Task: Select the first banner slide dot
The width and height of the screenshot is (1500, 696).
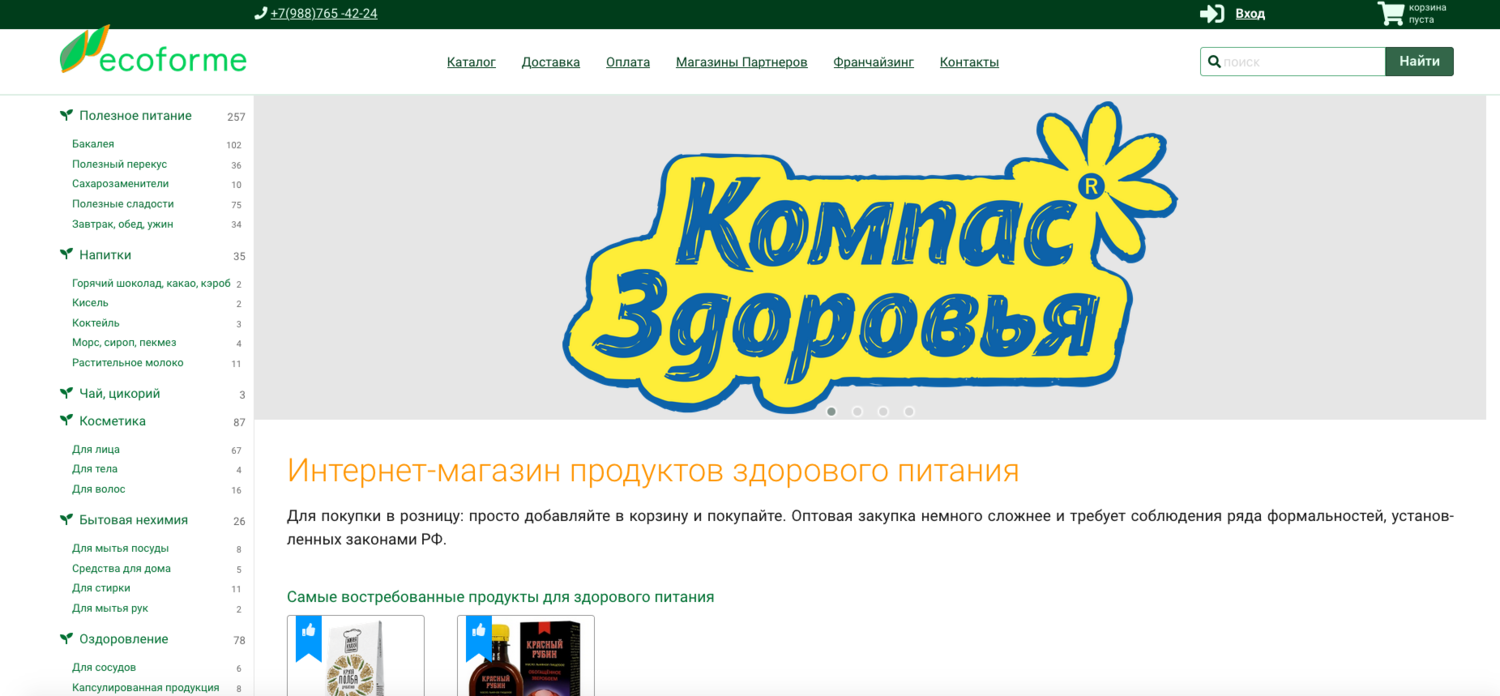Action: pos(831,411)
